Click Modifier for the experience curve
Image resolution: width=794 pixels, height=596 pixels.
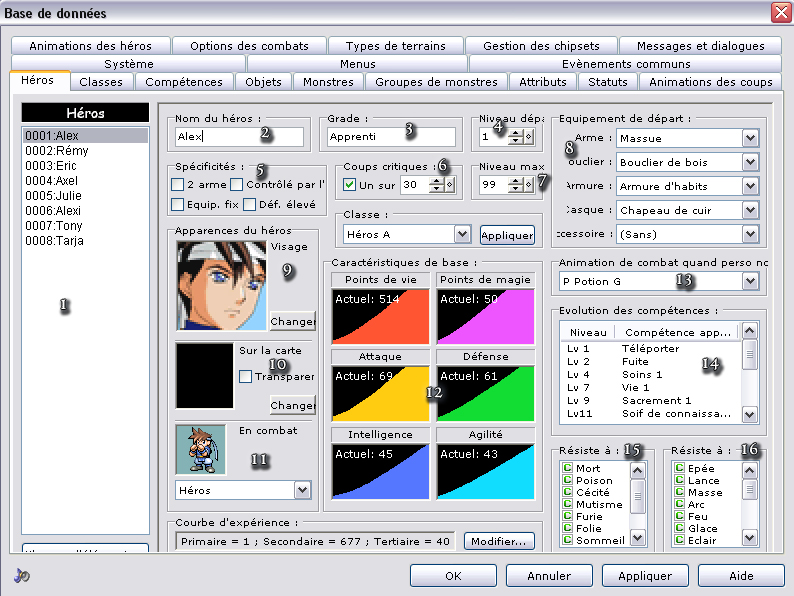pyautogui.click(x=499, y=541)
